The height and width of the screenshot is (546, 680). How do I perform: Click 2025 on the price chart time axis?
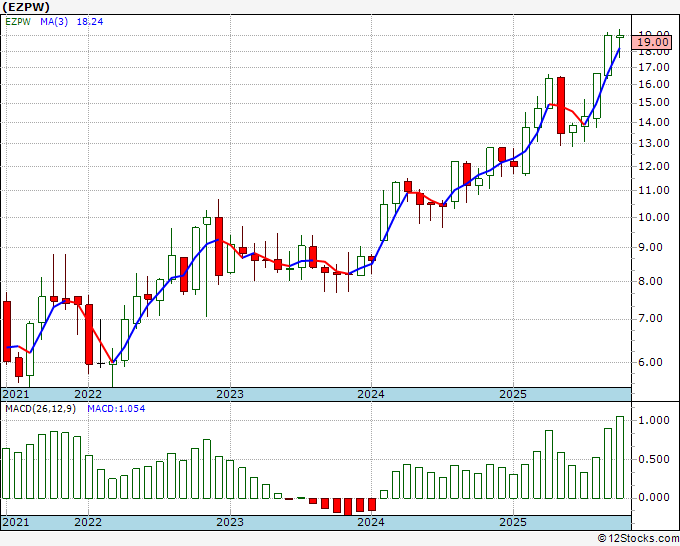click(x=513, y=394)
